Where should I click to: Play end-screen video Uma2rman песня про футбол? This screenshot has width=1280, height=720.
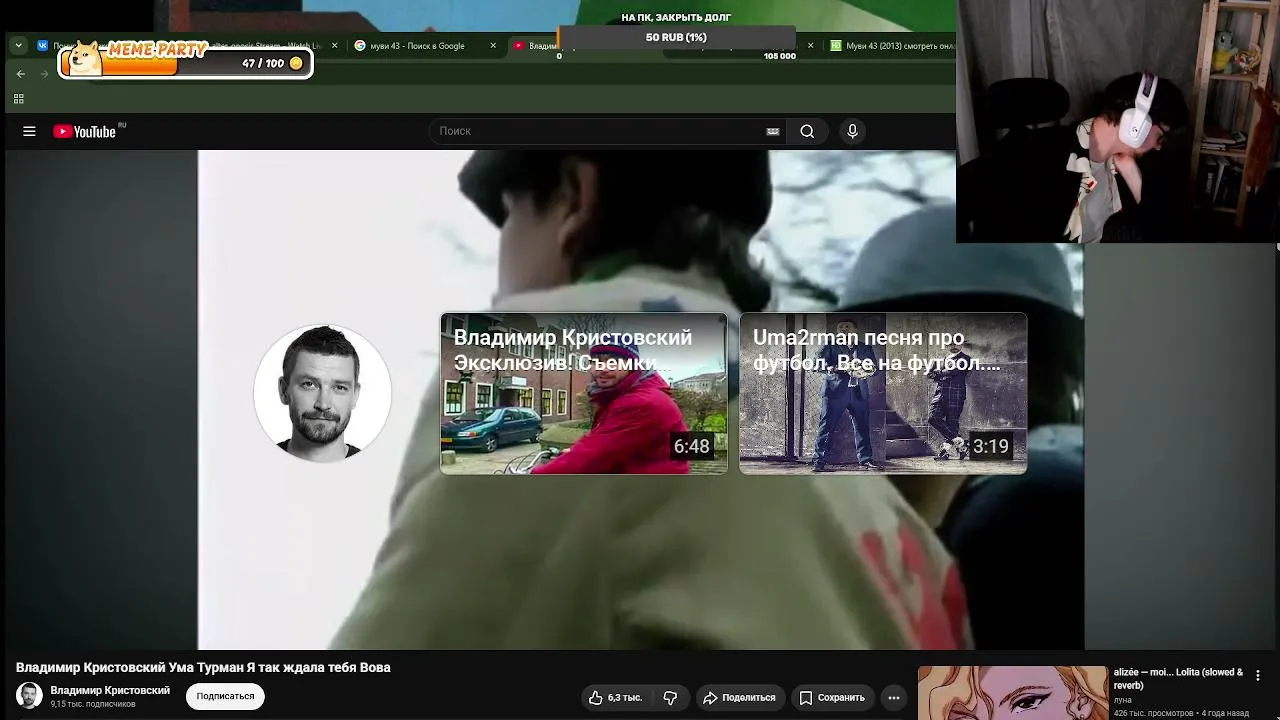click(x=883, y=393)
